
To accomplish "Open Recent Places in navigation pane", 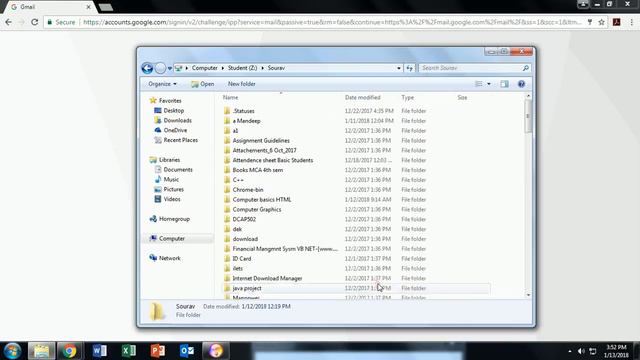I will point(176,140).
